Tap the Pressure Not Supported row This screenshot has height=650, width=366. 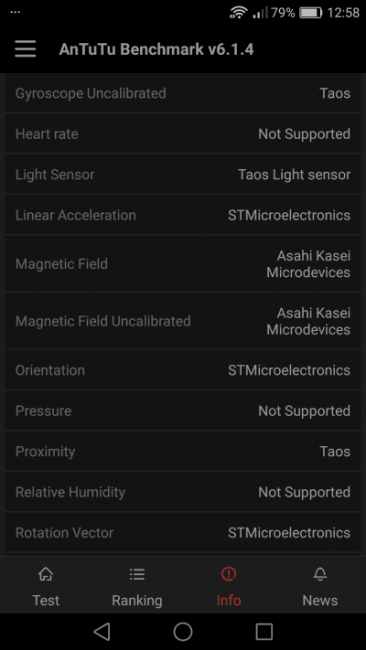click(183, 411)
